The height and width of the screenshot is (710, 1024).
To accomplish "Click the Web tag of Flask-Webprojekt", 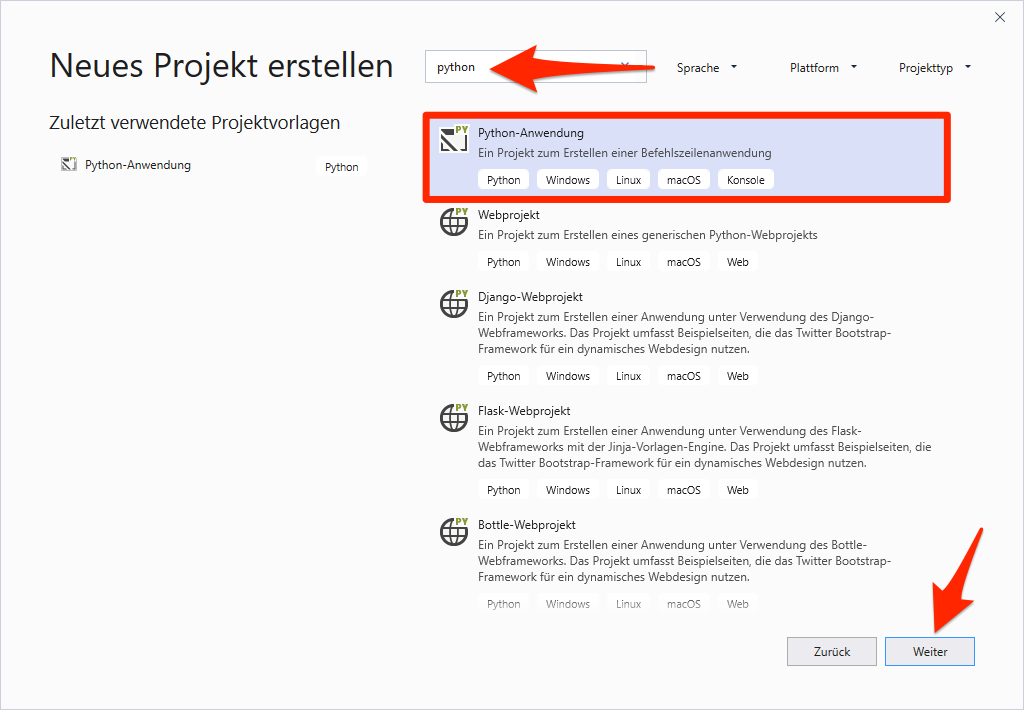I will pyautogui.click(x=737, y=490).
